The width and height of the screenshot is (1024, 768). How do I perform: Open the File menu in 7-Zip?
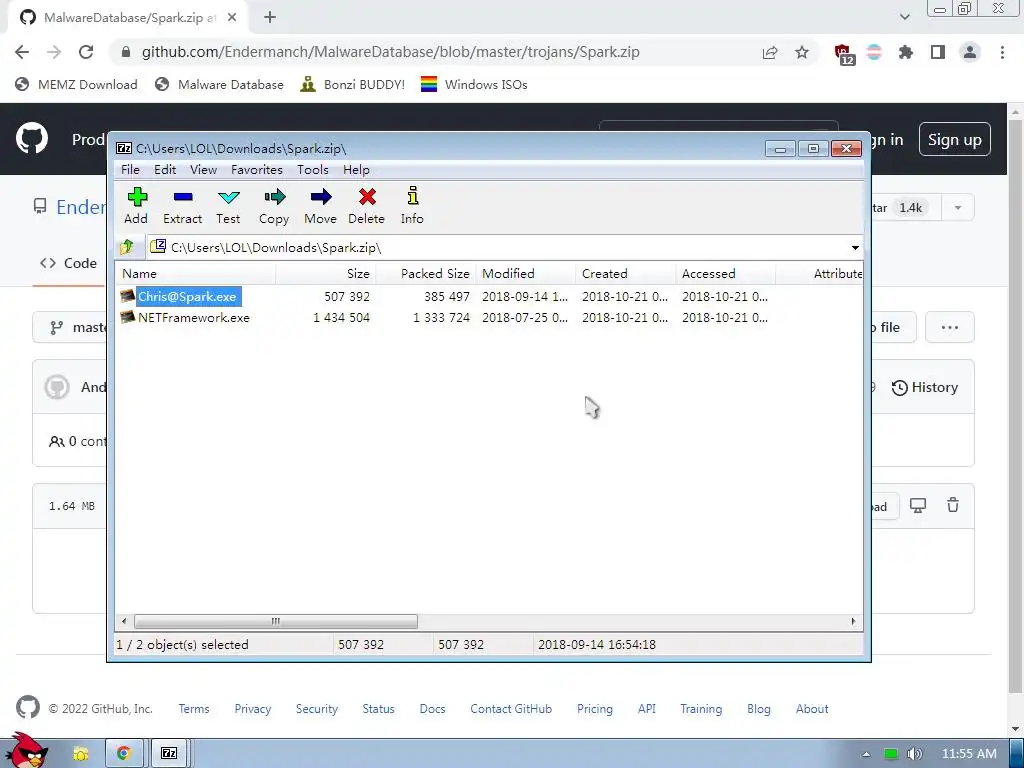[x=130, y=170]
